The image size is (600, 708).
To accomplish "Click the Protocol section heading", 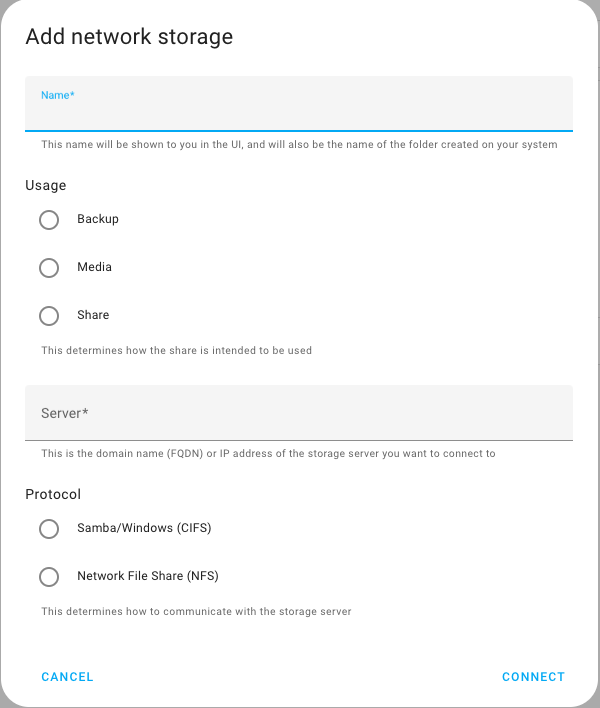I will point(53,495).
